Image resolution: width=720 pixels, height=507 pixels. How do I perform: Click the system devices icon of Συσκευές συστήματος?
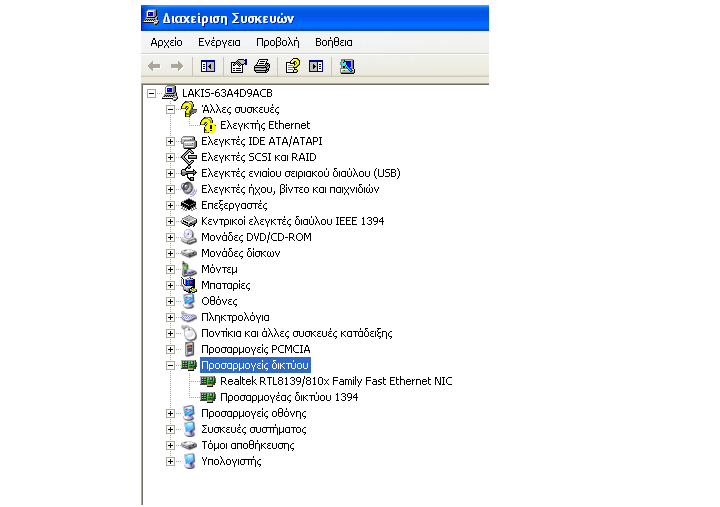[189, 429]
